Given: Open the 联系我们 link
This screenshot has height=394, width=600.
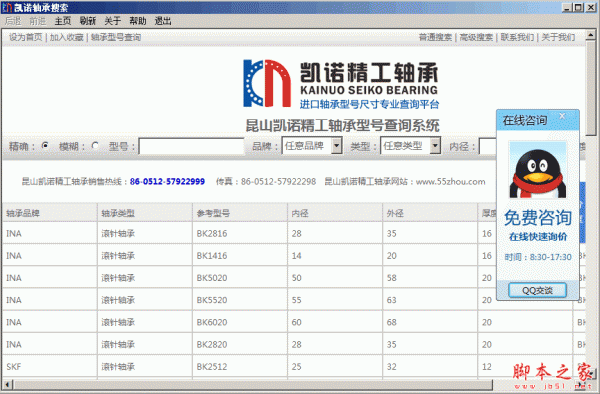Looking at the screenshot, I should pos(517,37).
